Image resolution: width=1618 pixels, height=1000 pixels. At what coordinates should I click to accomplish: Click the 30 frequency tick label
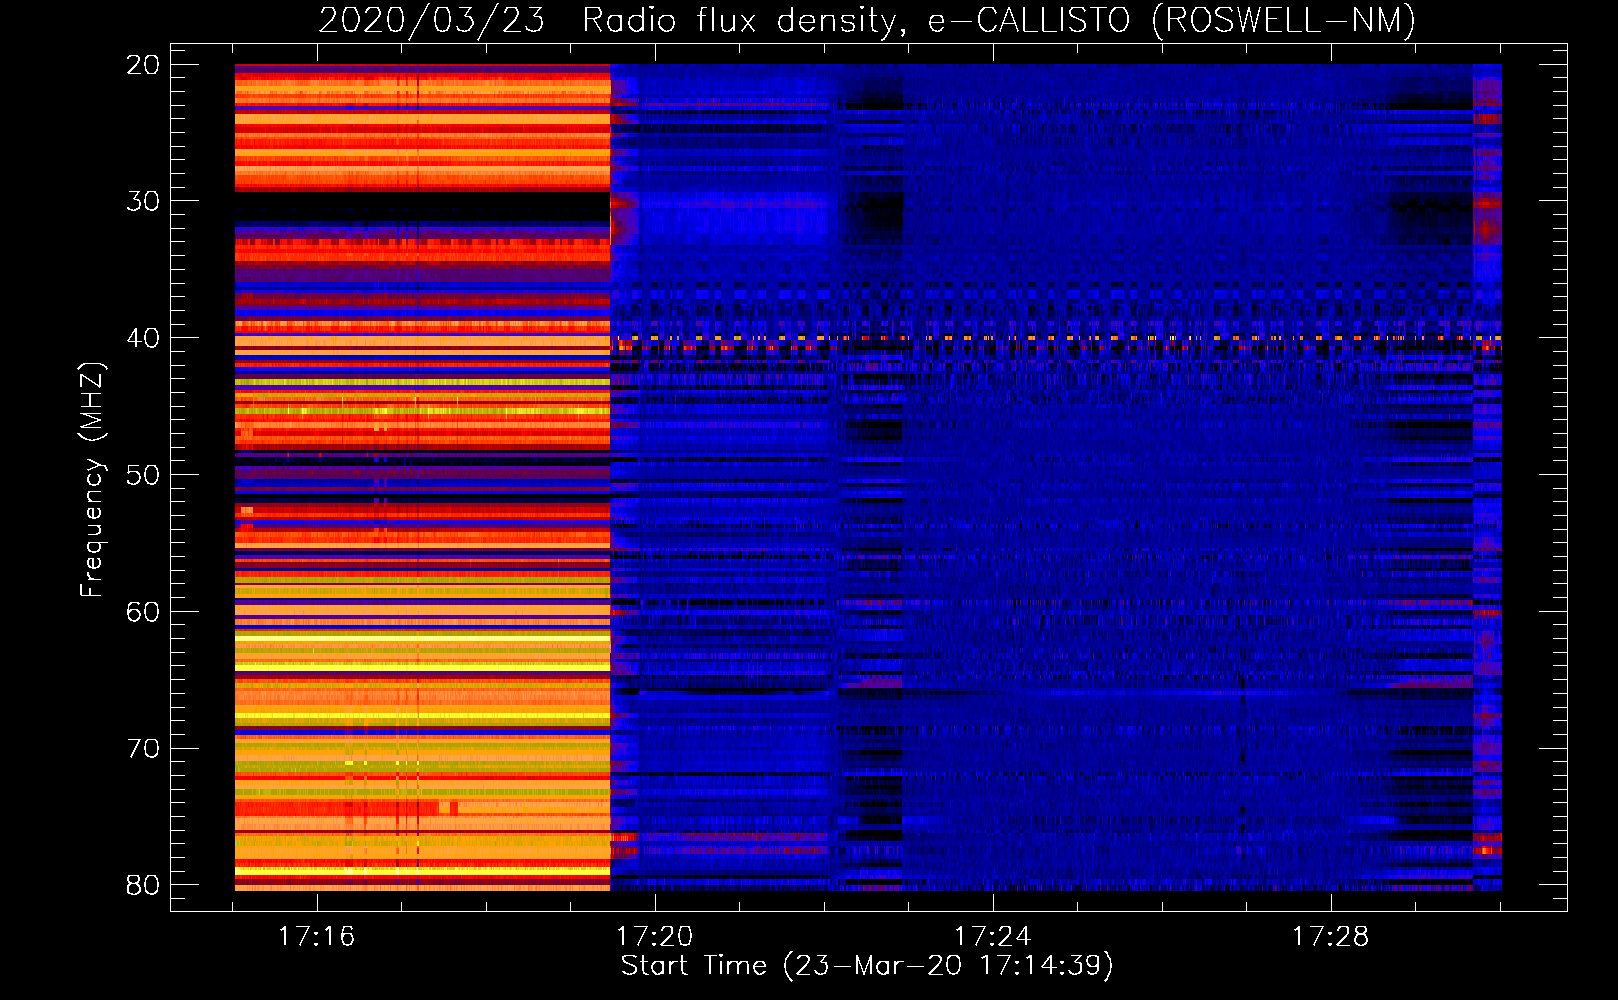(x=143, y=201)
